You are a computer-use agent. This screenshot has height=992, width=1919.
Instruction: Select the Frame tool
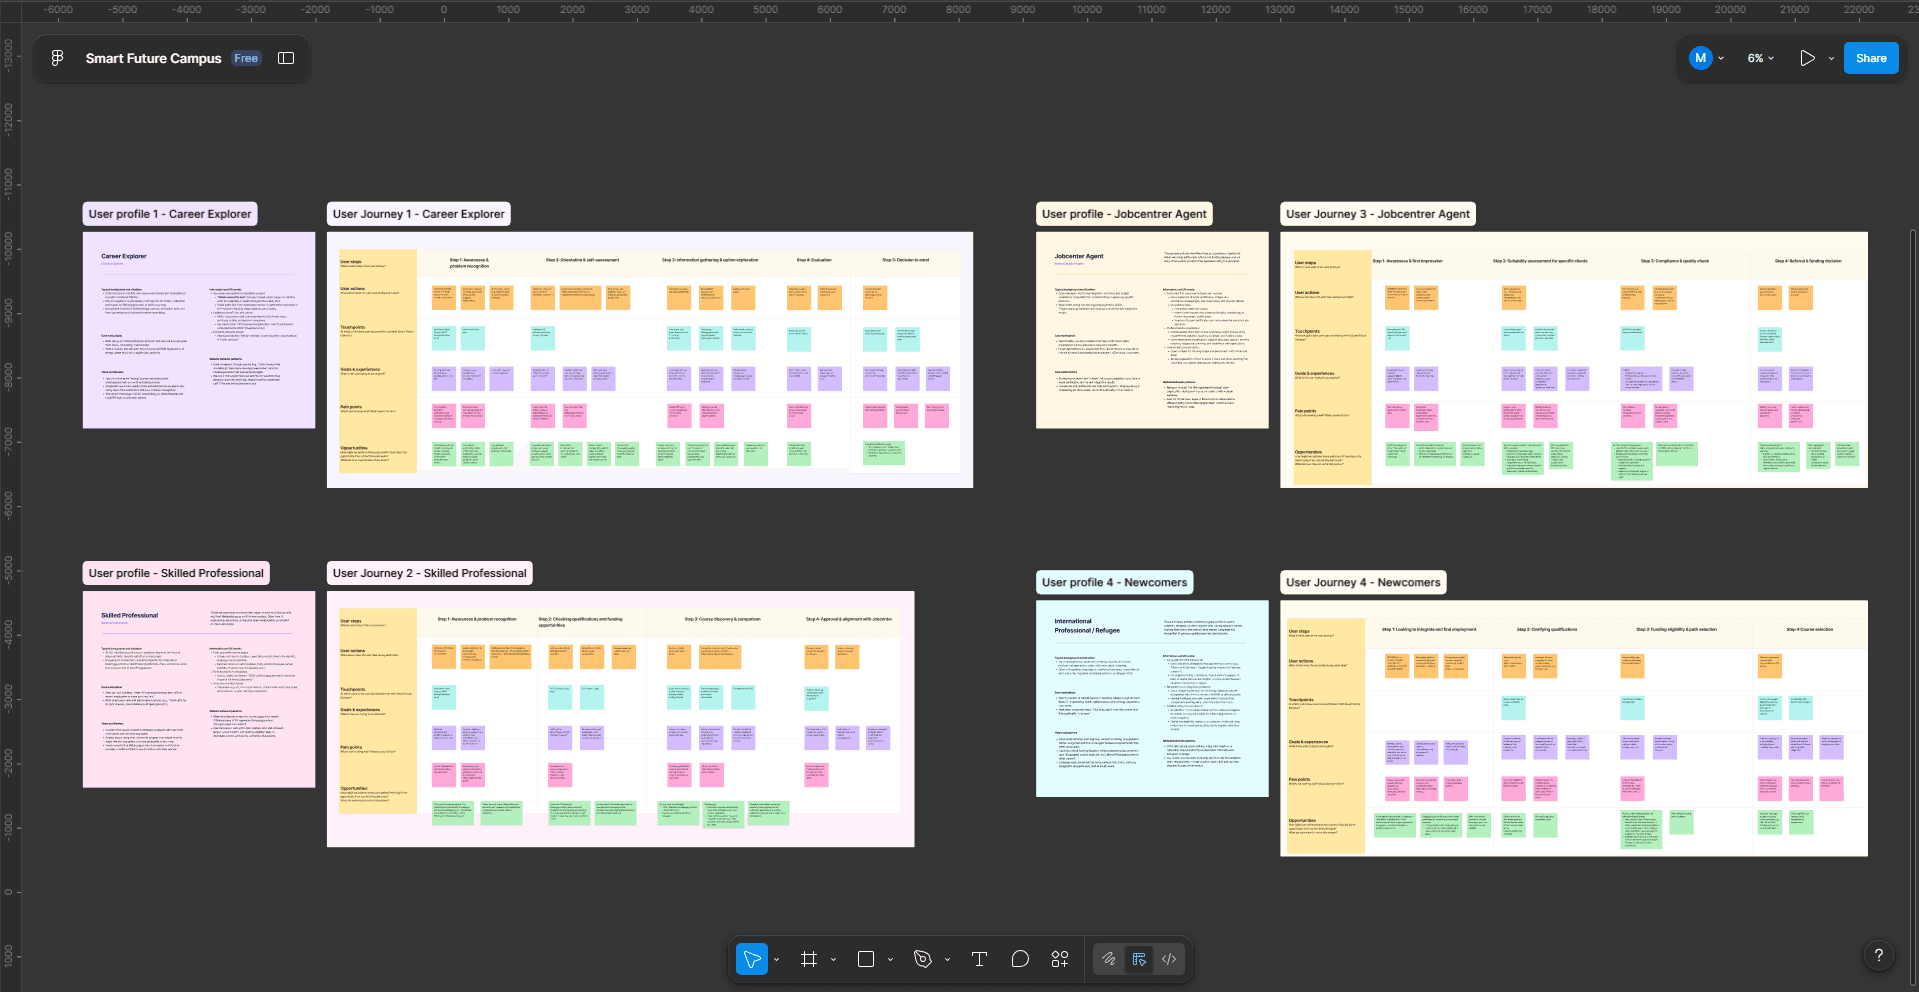(809, 959)
